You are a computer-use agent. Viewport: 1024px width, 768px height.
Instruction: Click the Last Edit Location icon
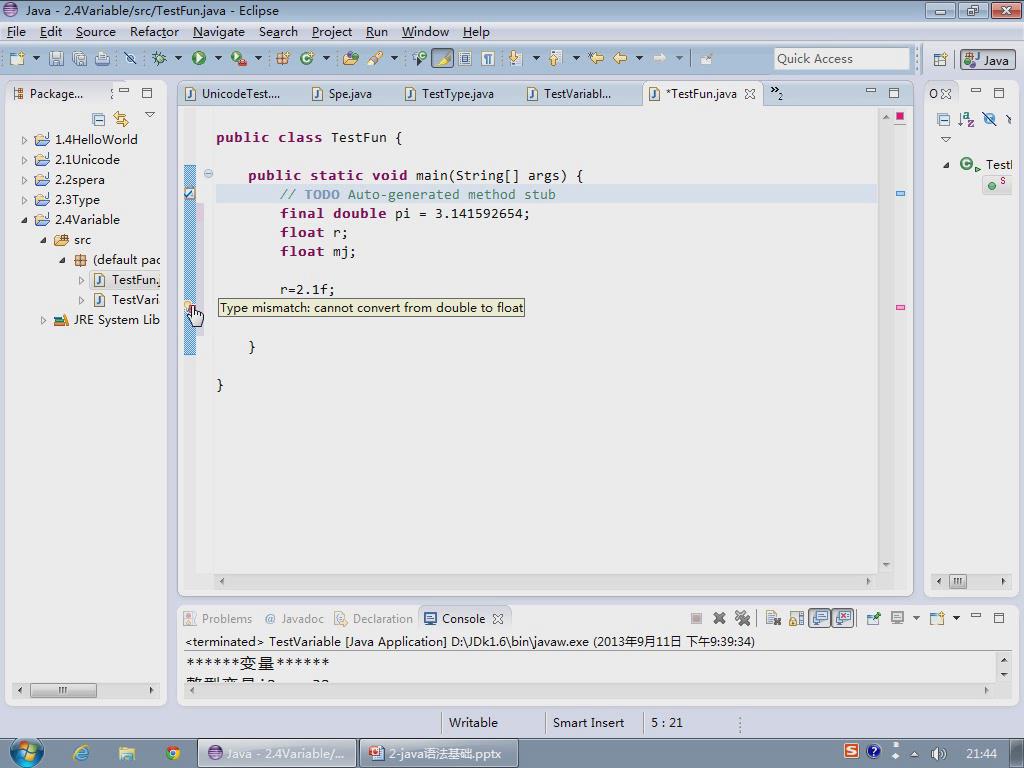click(x=596, y=59)
